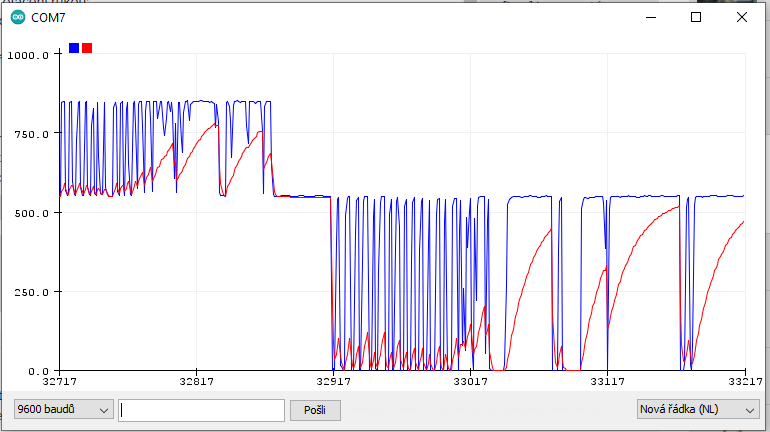Viewport: 770px width, 432px height.
Task: Focus the serial message text input field
Action: point(201,410)
